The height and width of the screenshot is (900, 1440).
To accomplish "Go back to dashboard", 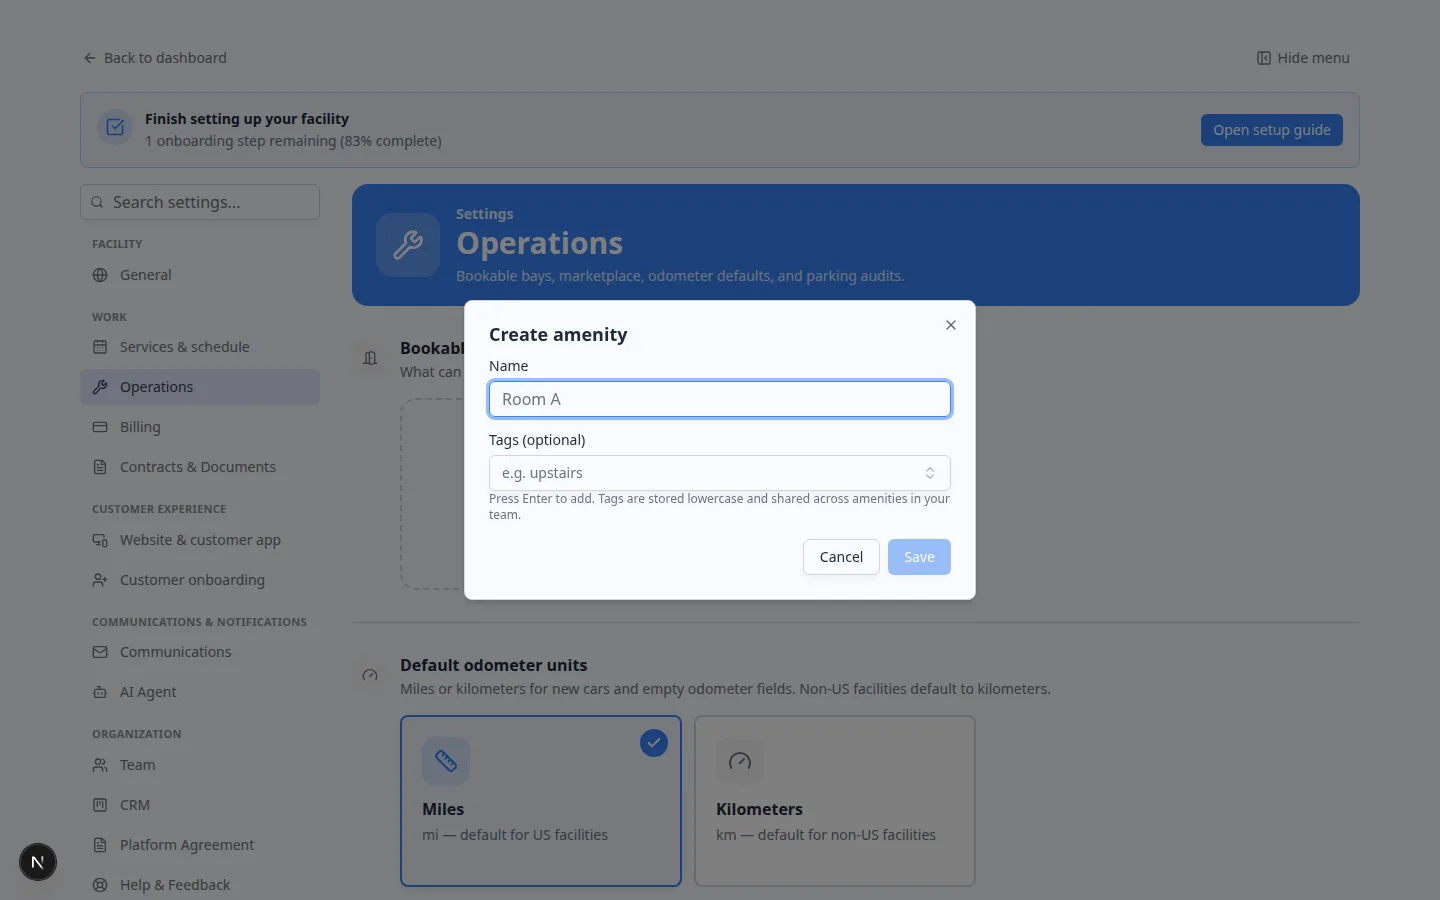I will click(x=155, y=58).
